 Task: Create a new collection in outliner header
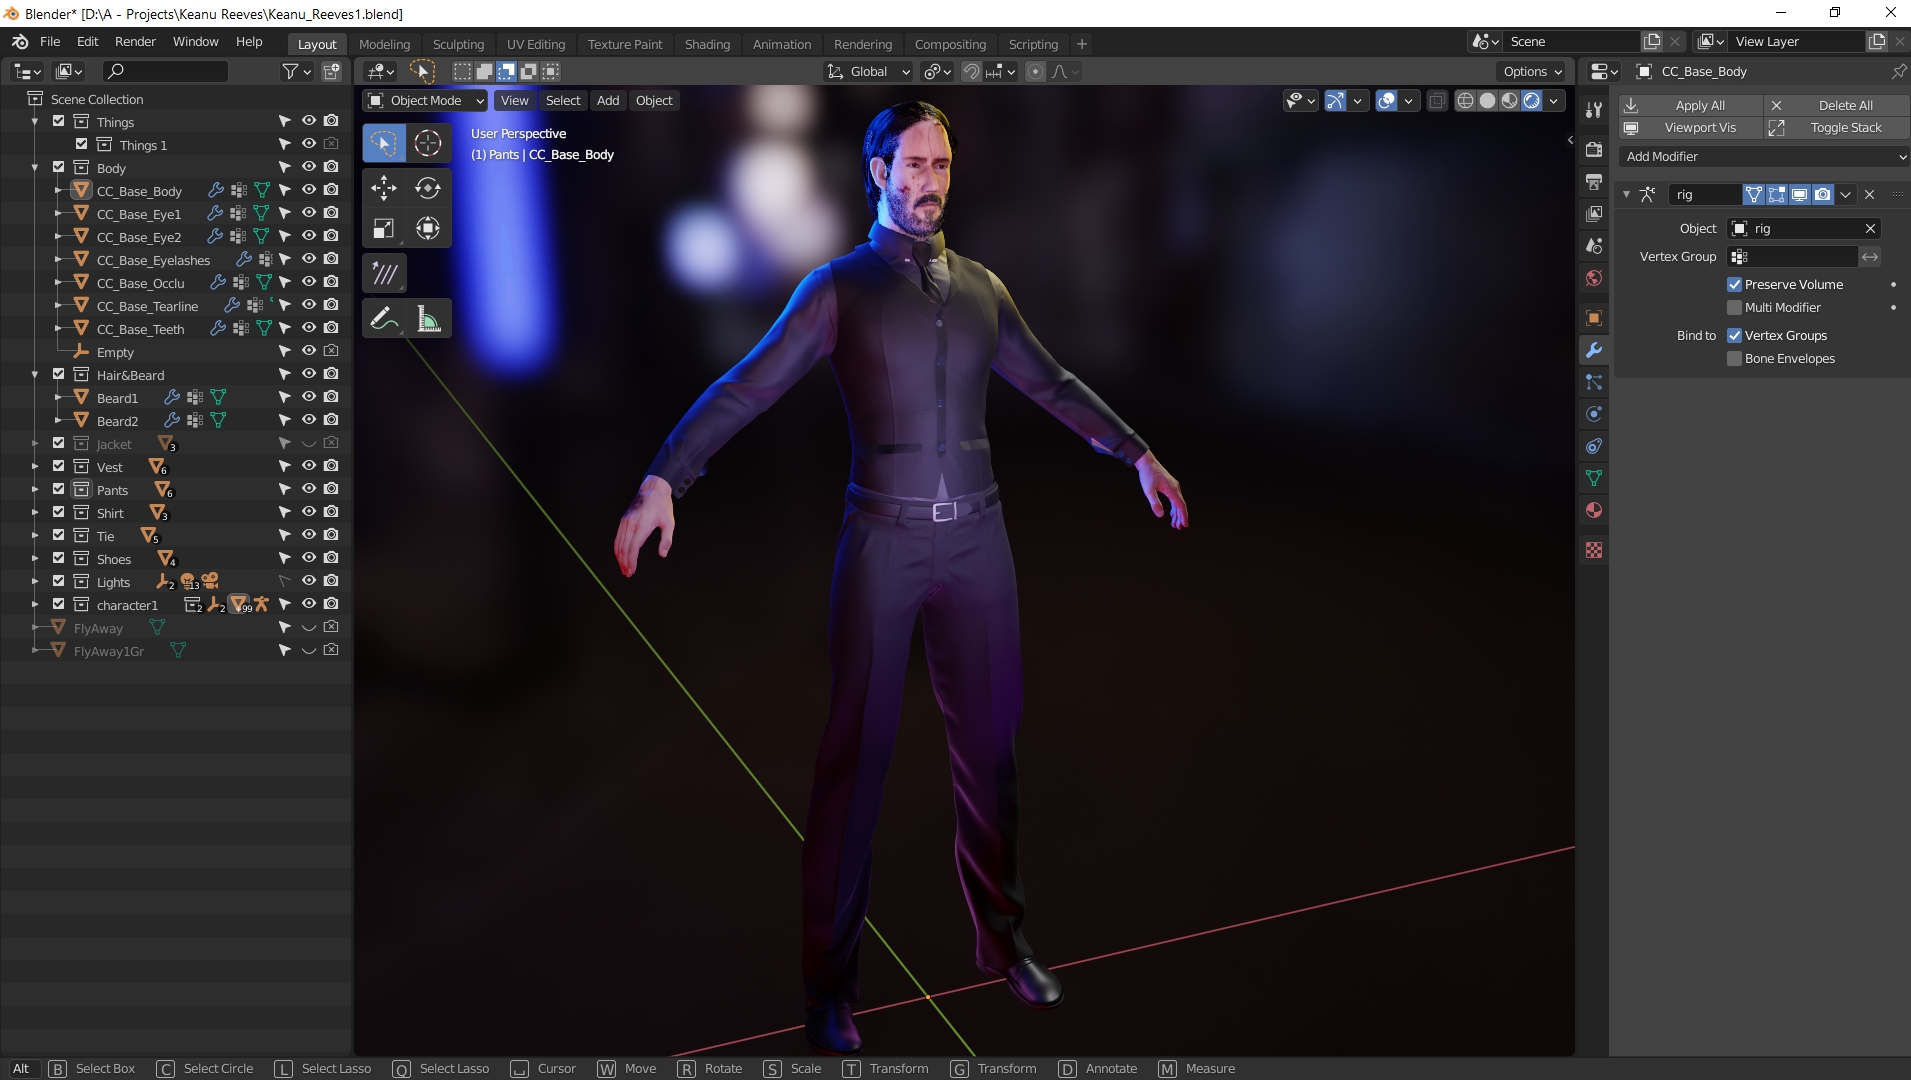click(331, 72)
